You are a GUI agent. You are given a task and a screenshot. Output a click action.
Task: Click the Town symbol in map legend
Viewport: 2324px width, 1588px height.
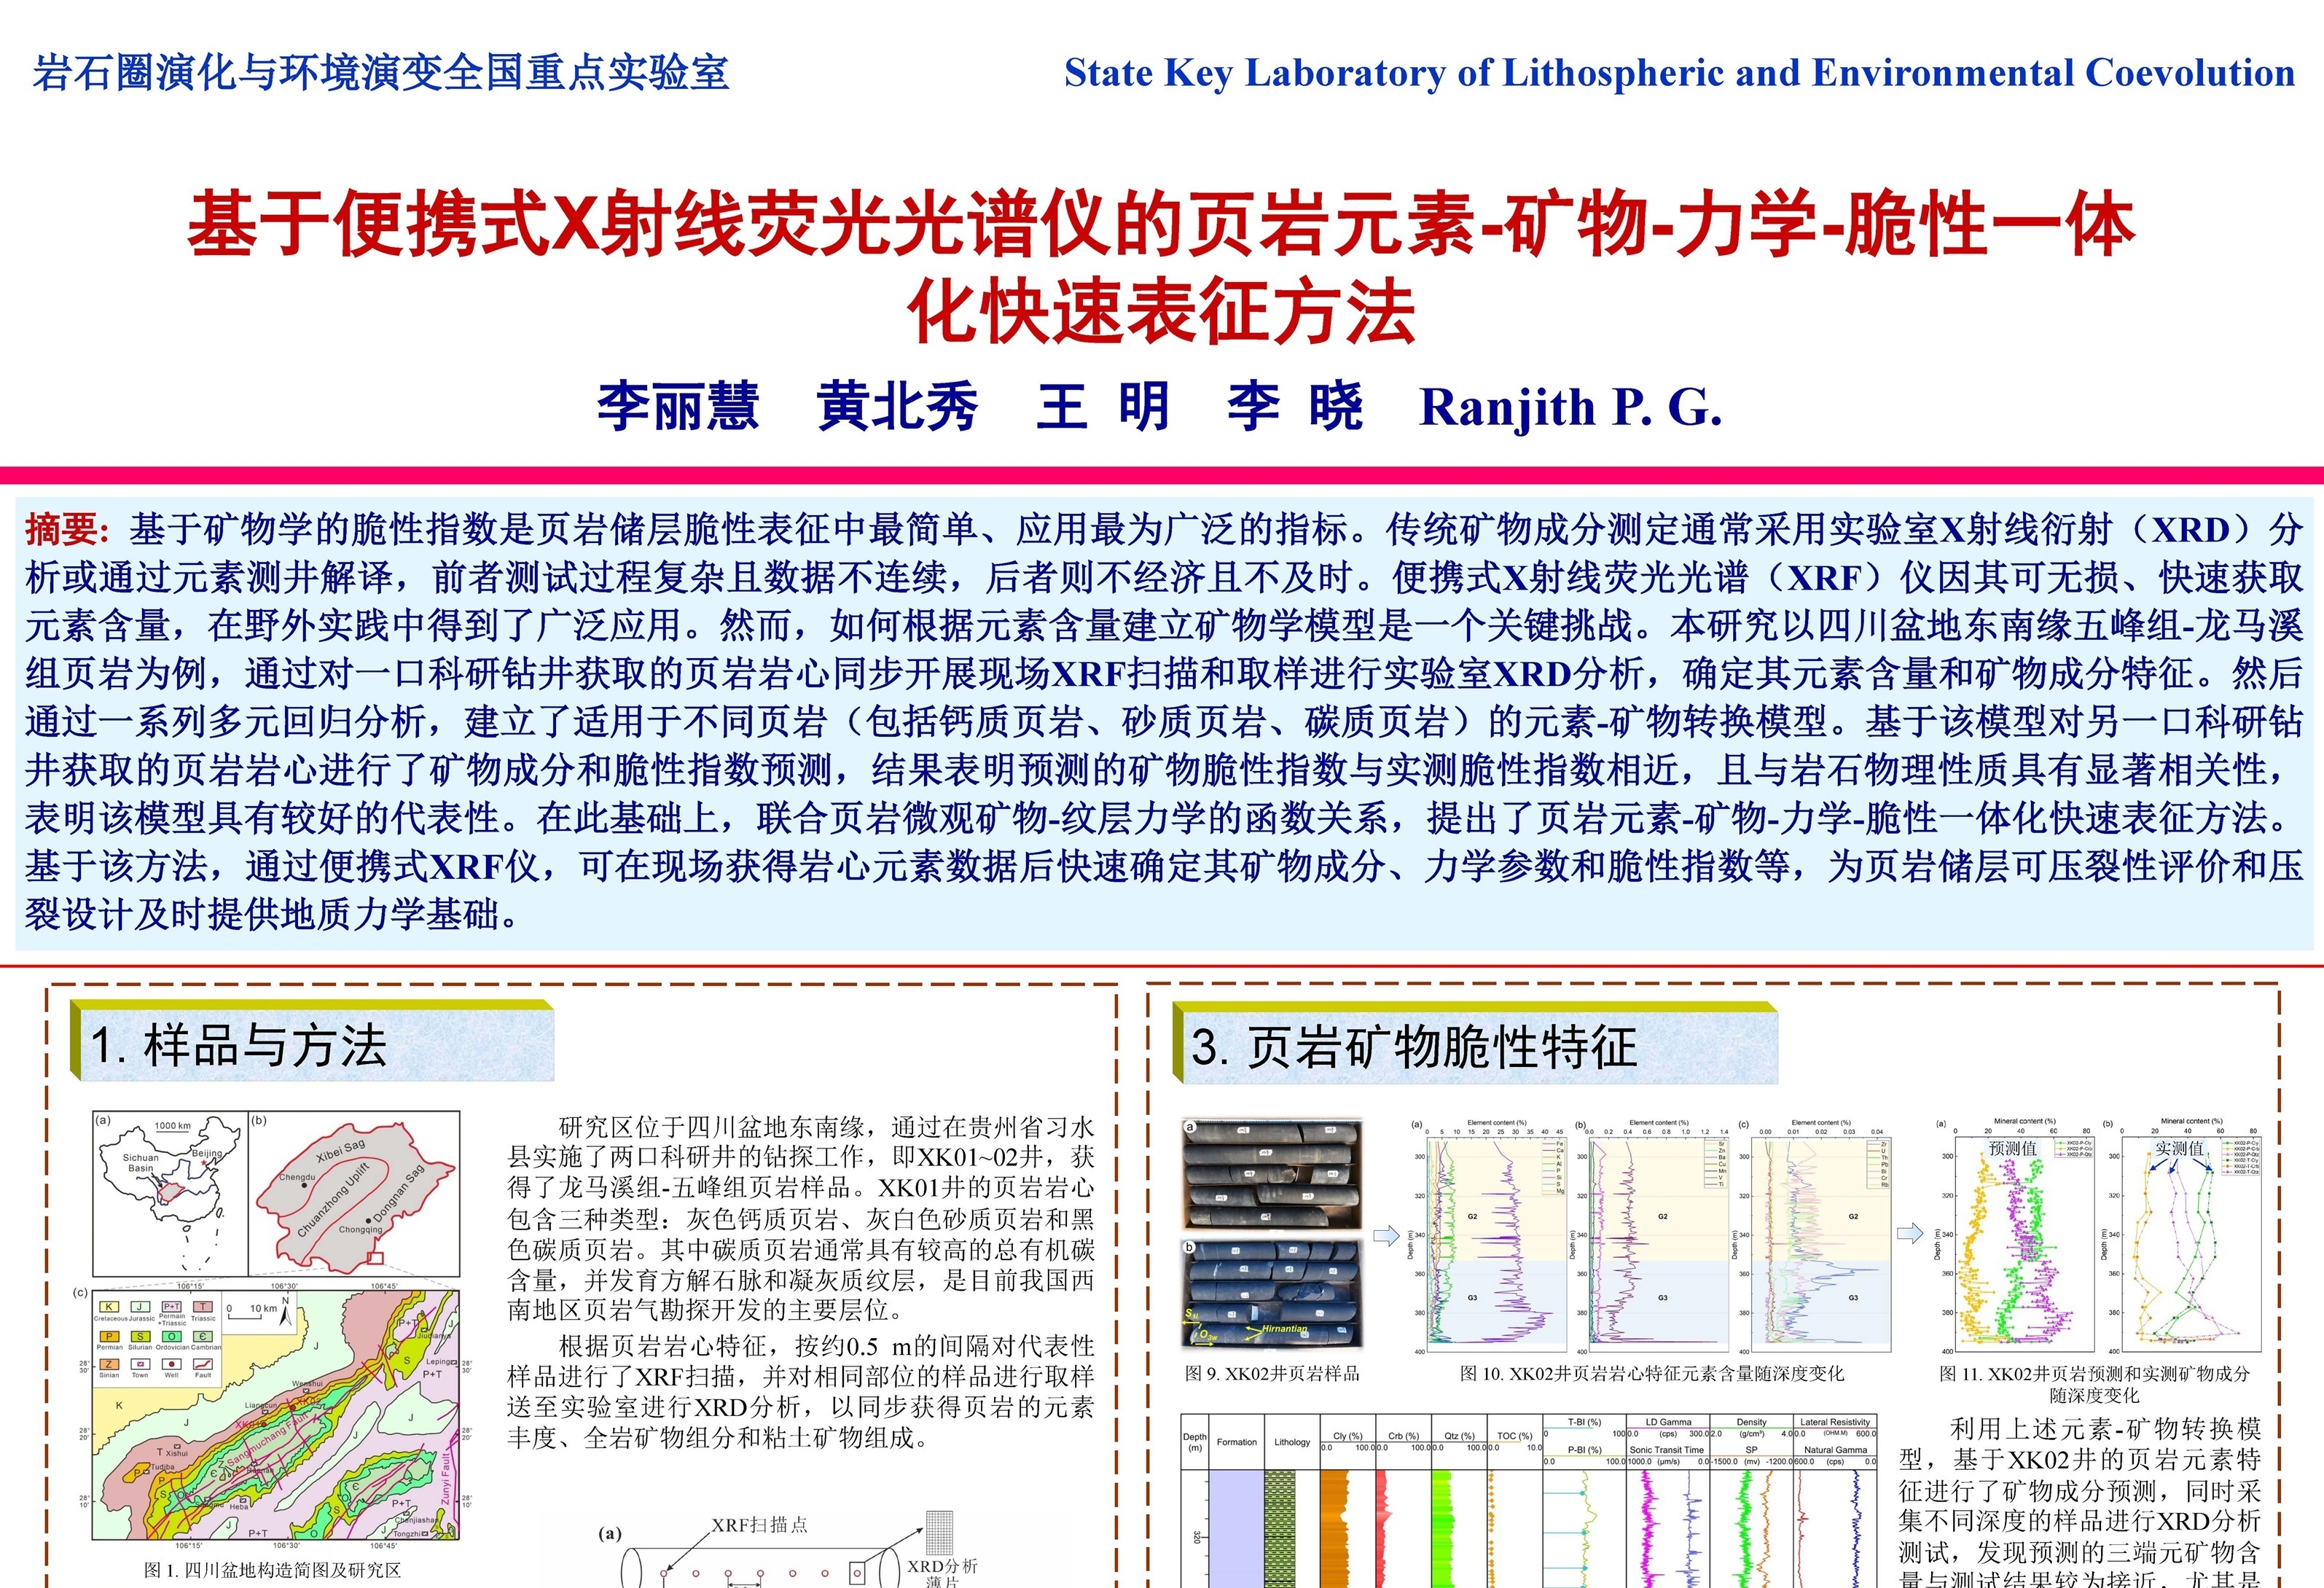click(x=140, y=1364)
